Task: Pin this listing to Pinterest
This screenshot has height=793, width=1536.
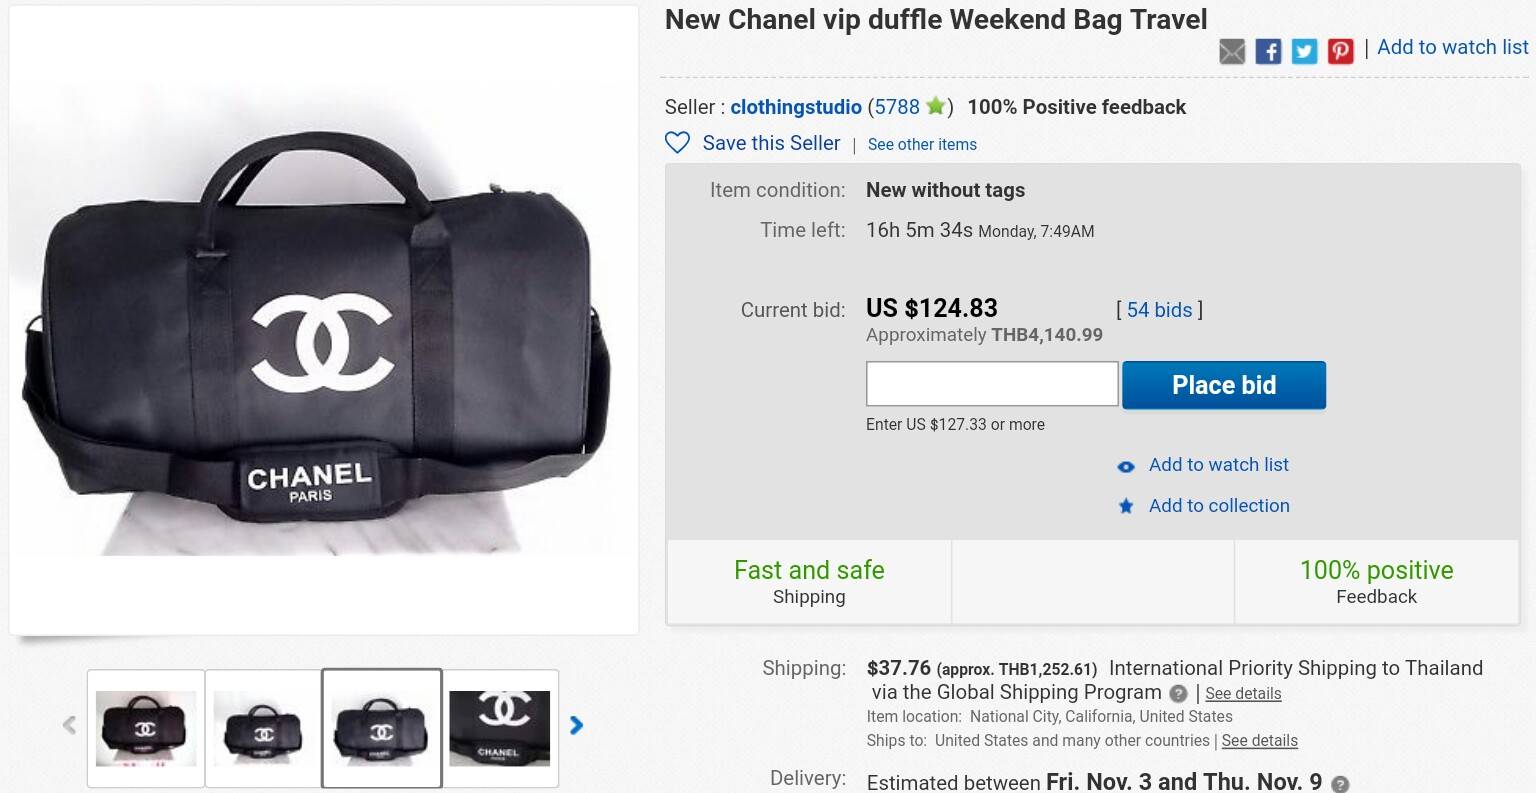Action: (x=1340, y=51)
